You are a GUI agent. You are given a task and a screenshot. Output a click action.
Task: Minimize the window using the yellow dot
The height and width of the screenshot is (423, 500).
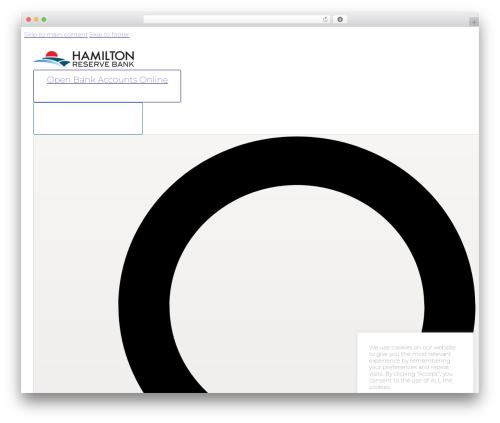point(36,19)
